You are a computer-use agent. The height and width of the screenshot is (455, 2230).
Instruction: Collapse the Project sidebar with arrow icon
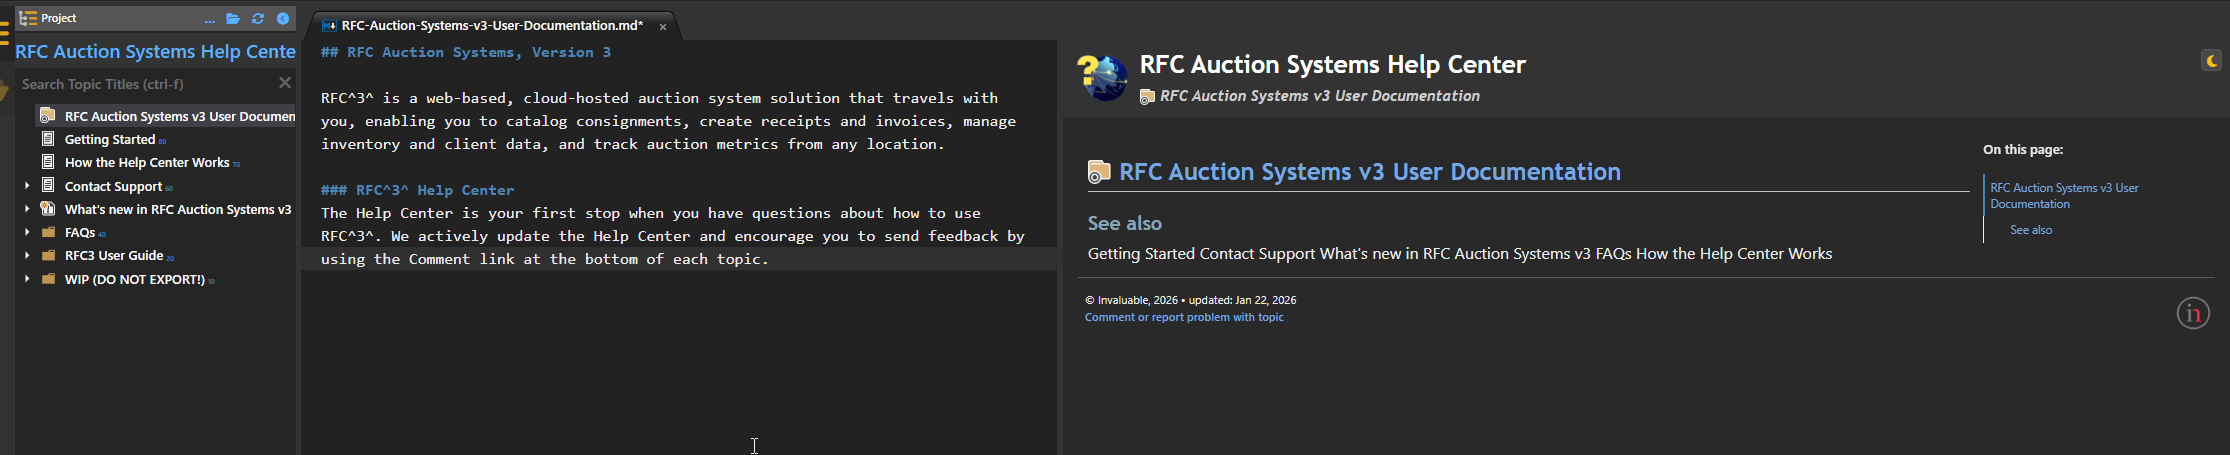click(x=283, y=18)
